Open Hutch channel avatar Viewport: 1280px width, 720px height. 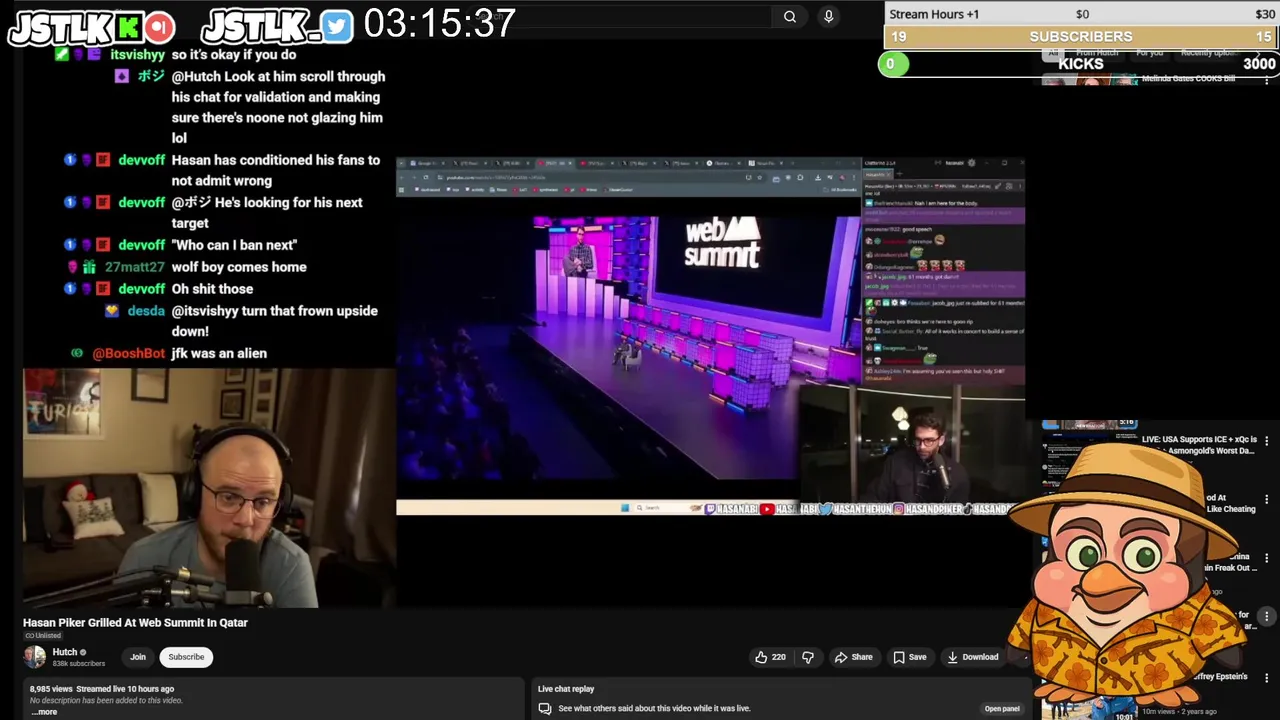[x=35, y=656]
